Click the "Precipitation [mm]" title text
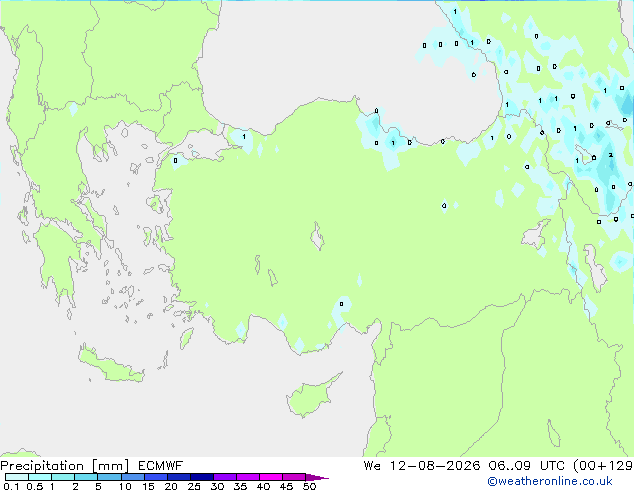The width and height of the screenshot is (634, 490). click(65, 466)
